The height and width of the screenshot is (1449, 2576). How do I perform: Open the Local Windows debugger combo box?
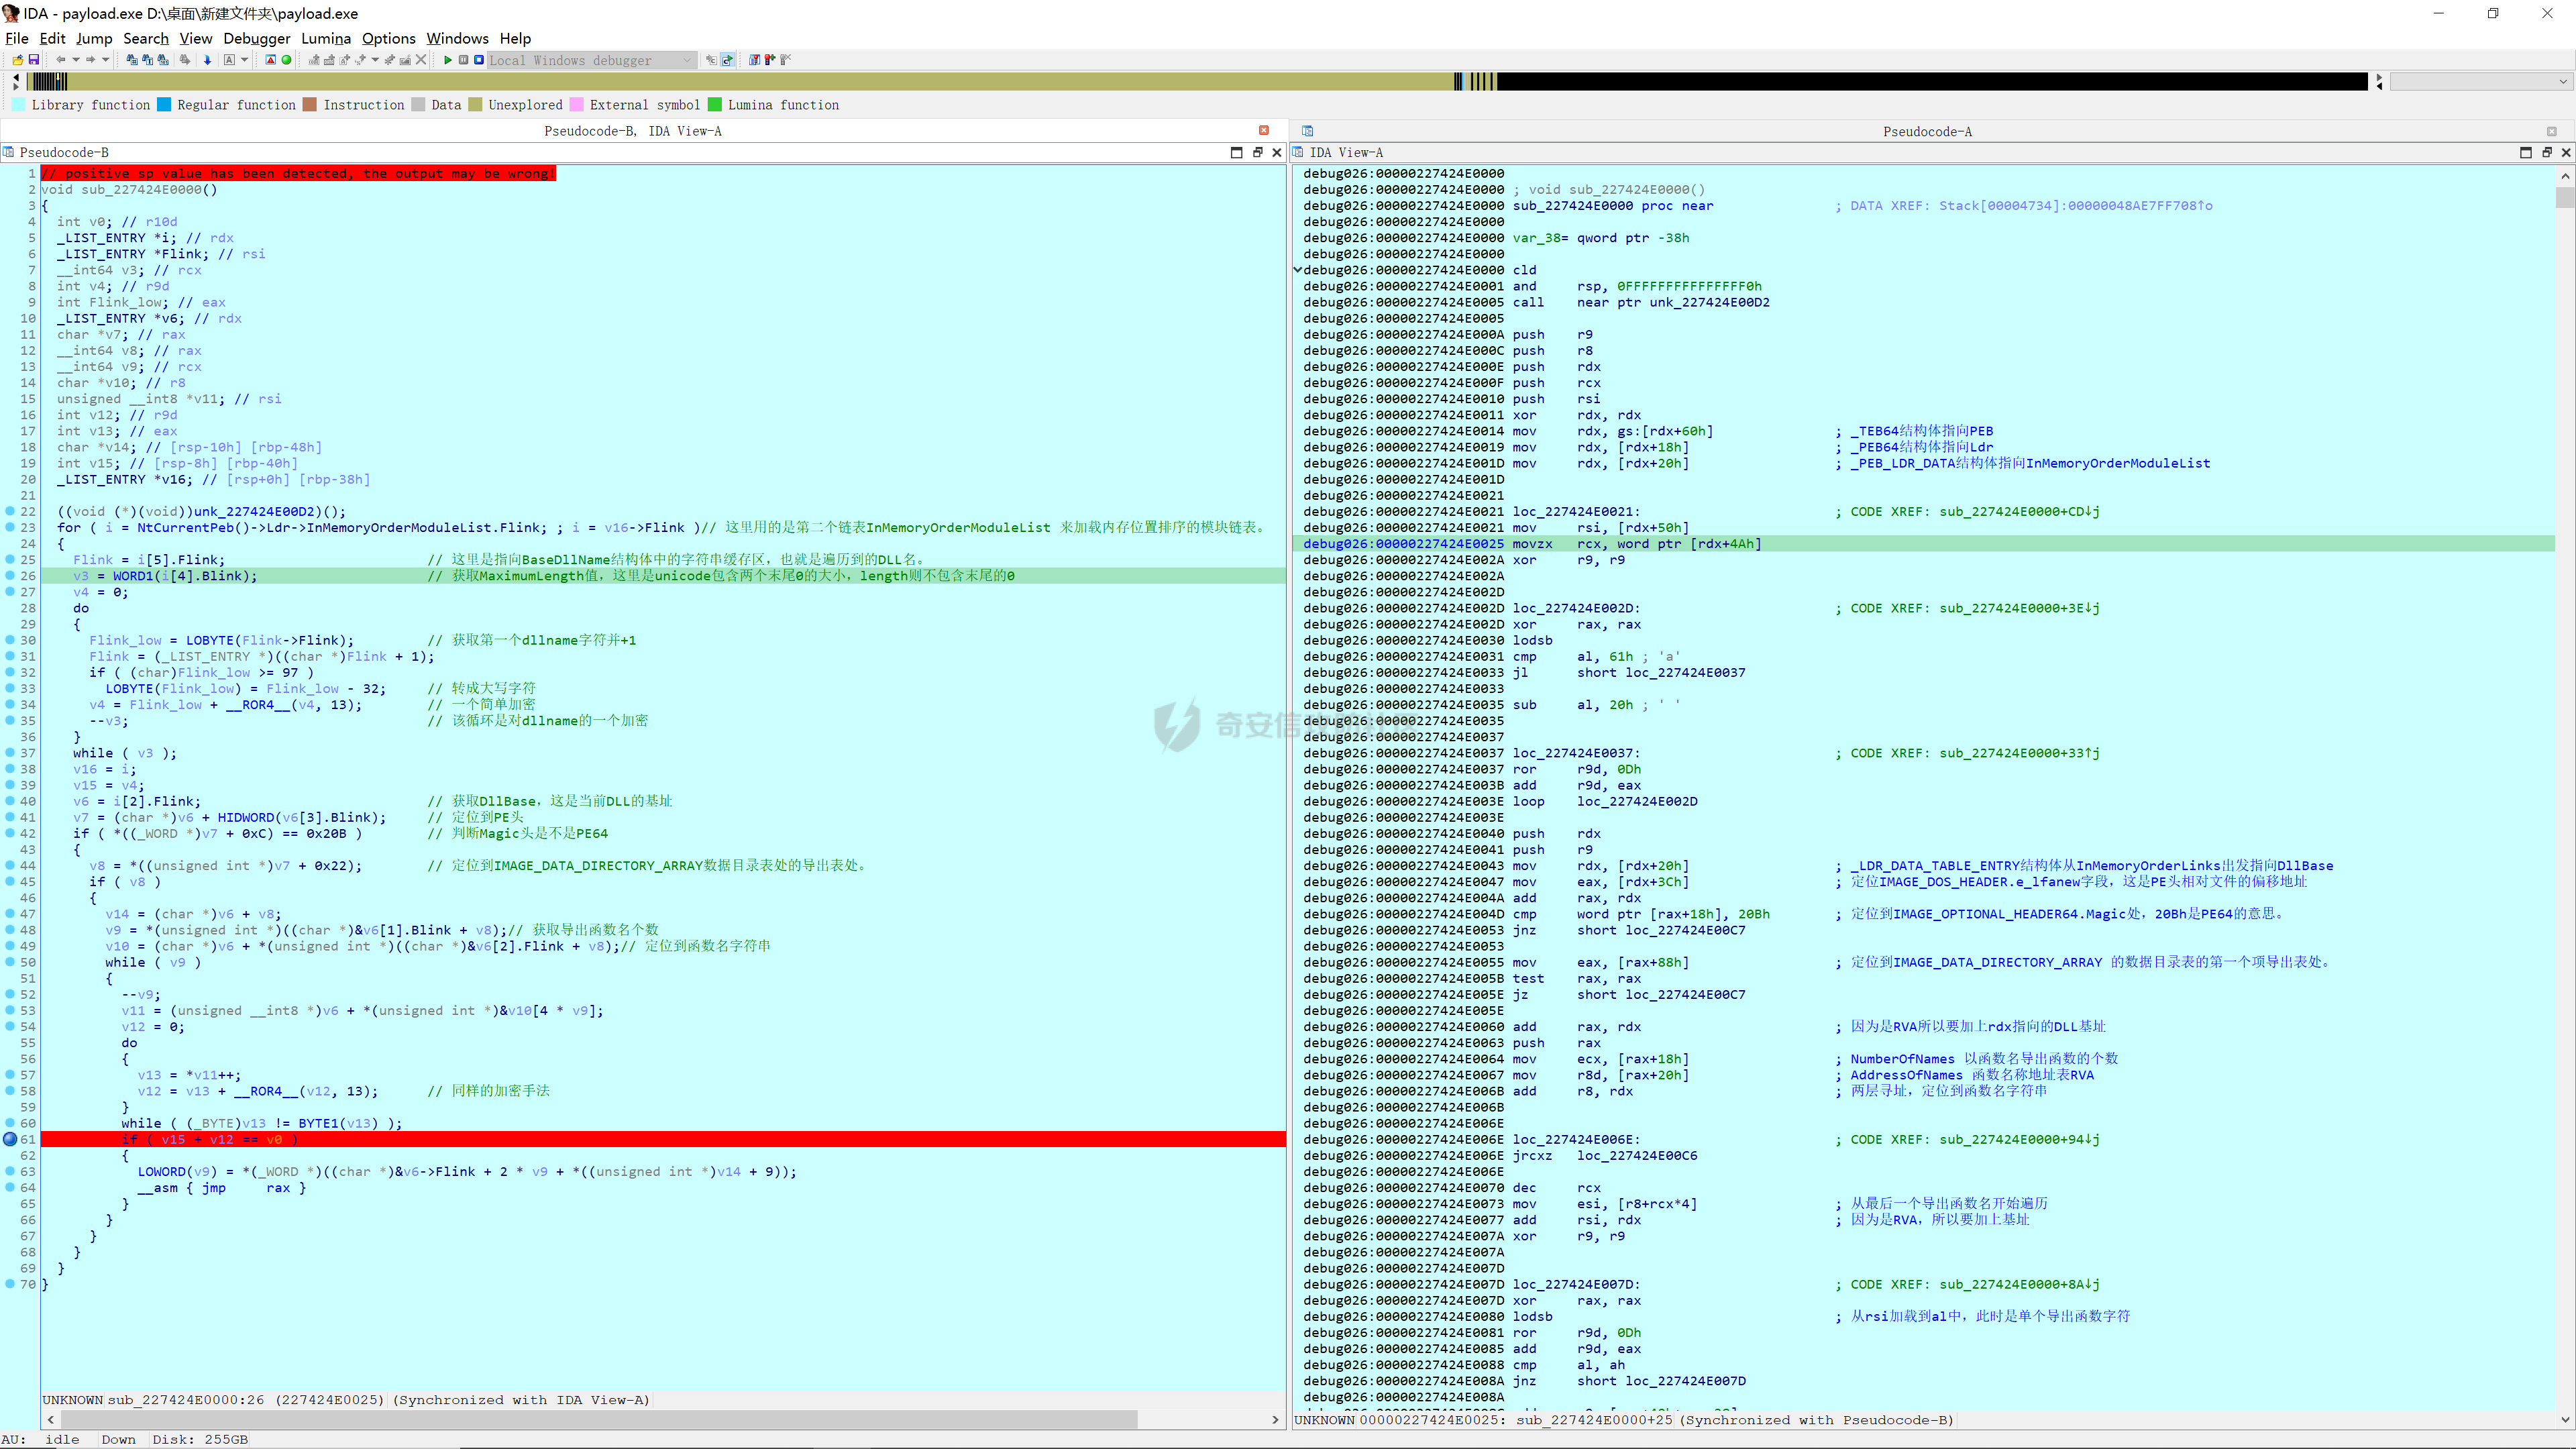point(591,60)
